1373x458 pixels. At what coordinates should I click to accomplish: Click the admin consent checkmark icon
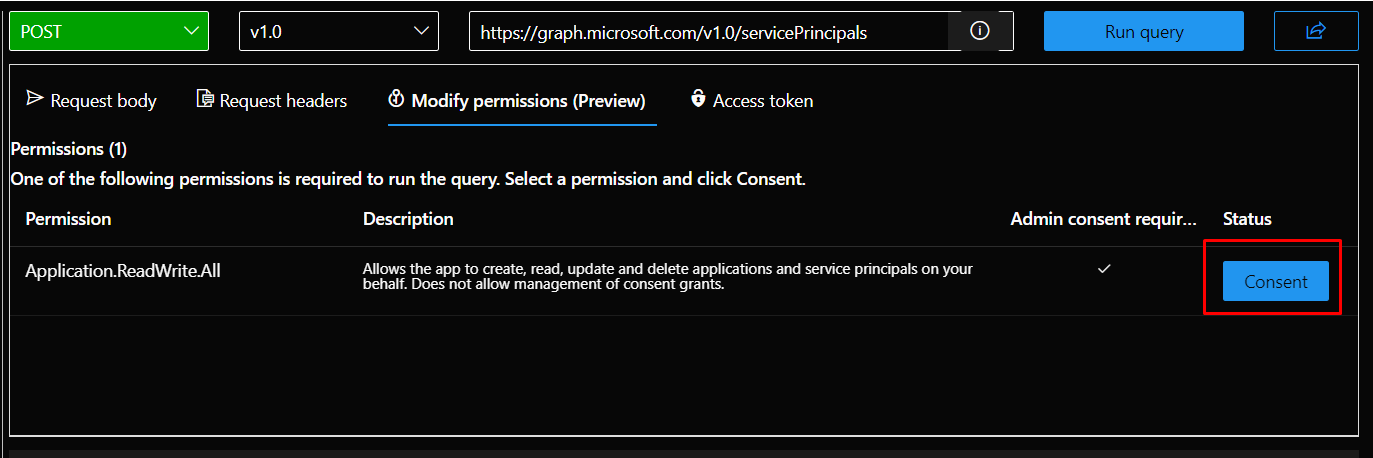click(1104, 269)
